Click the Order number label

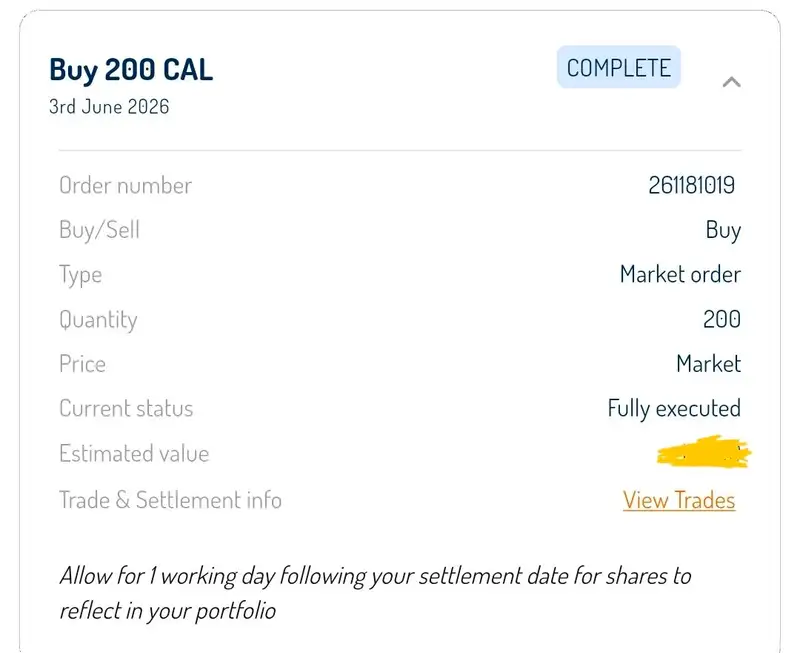click(x=126, y=185)
